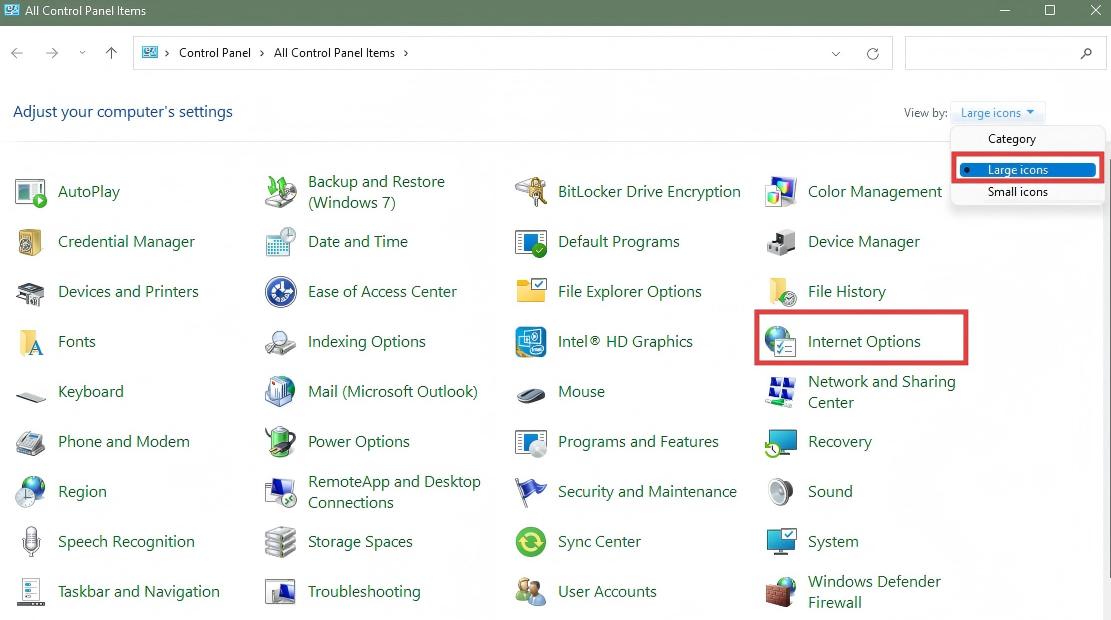Navigate to Control Panel breadcrumb
The height and width of the screenshot is (620, 1111).
[215, 53]
